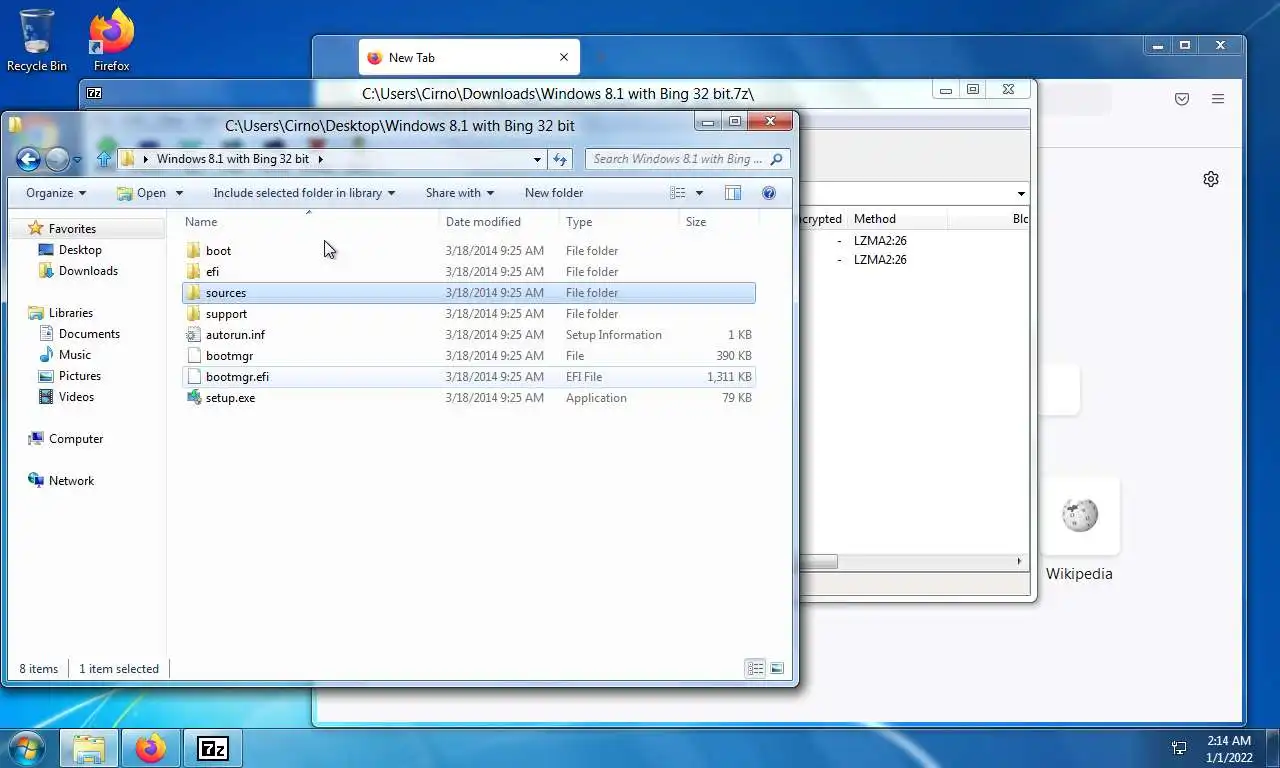Select the support folder icon
The height and width of the screenshot is (768, 1280).
[x=194, y=314]
